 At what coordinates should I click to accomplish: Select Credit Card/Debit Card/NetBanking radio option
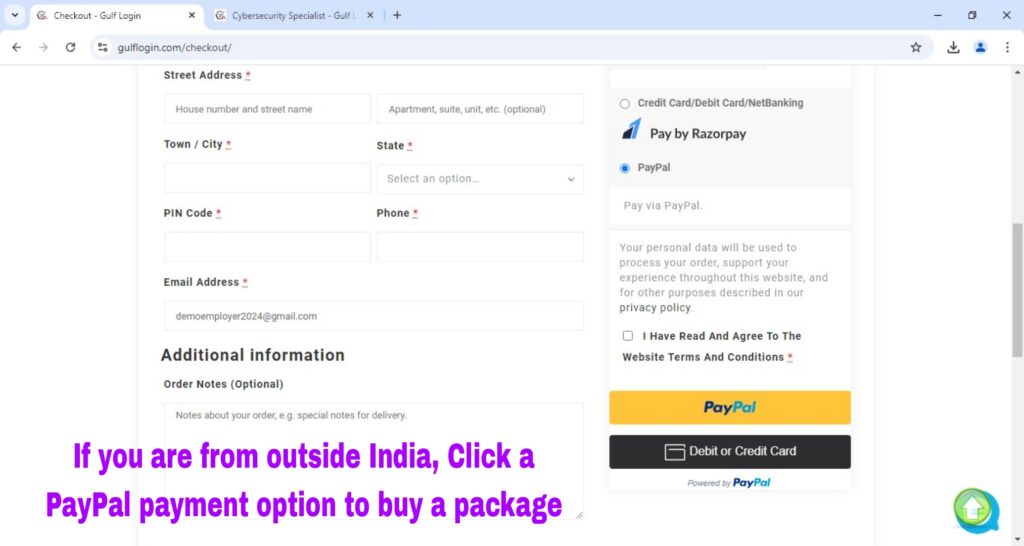(x=625, y=103)
